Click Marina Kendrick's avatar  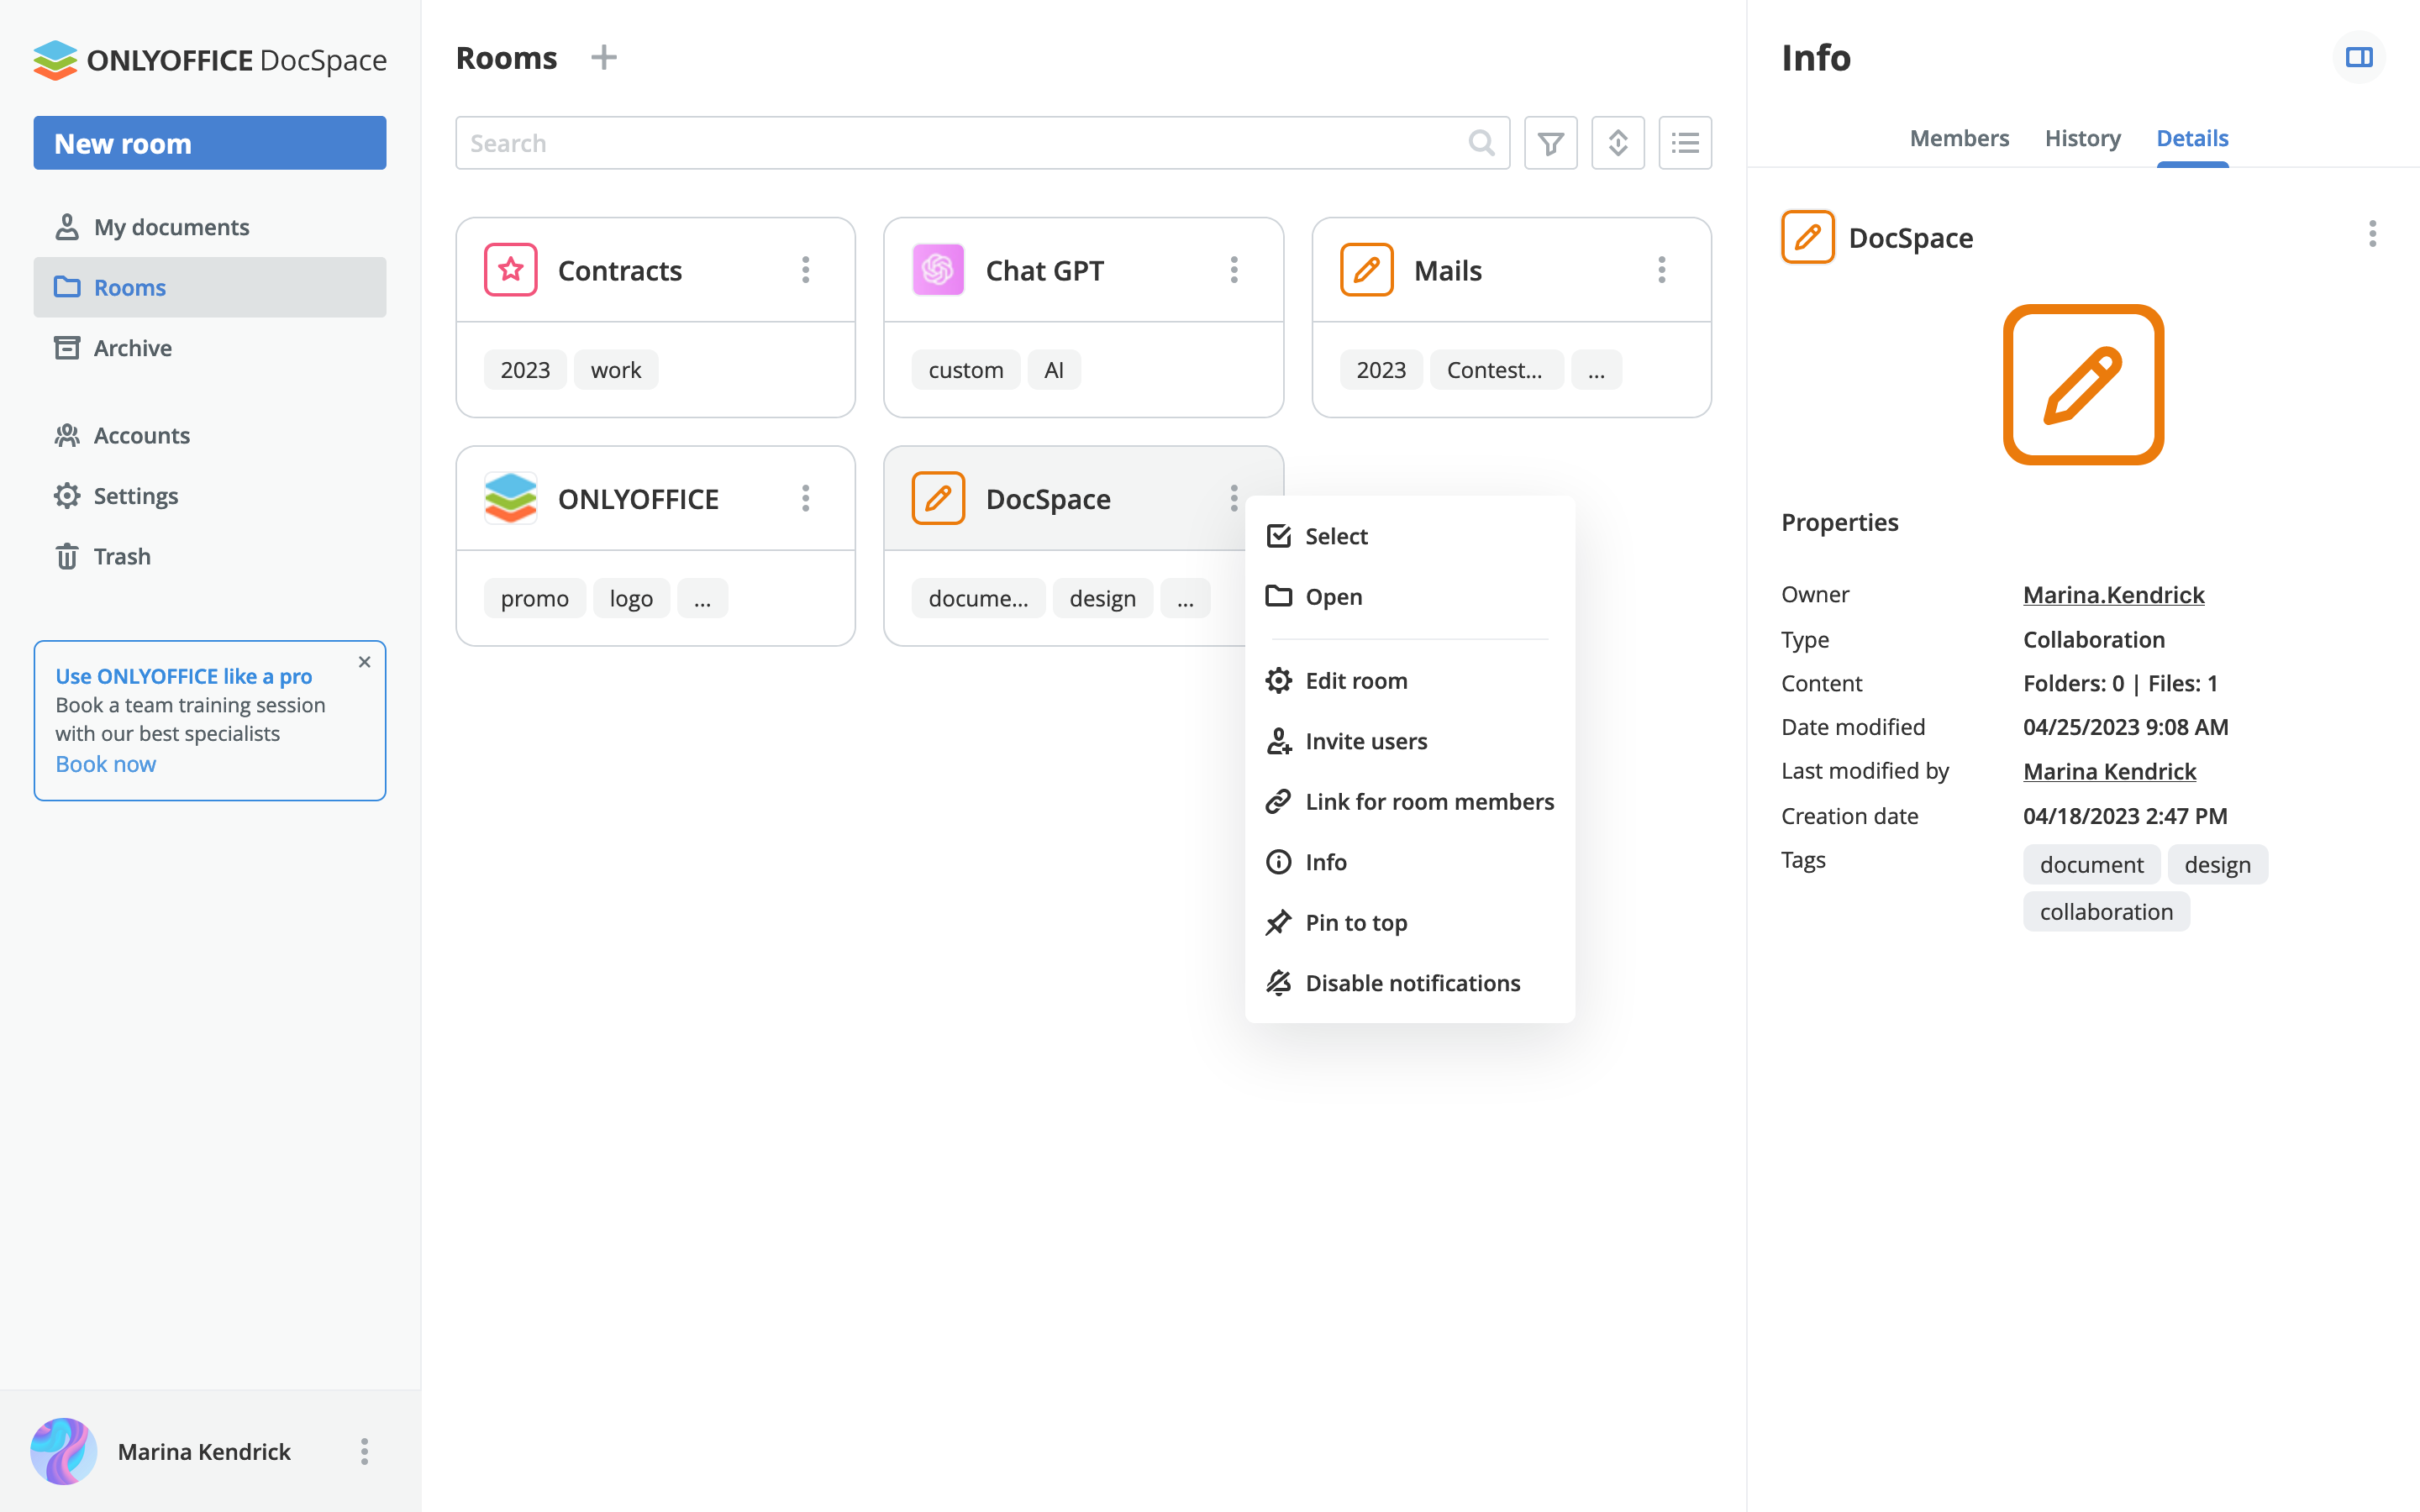tap(63, 1450)
